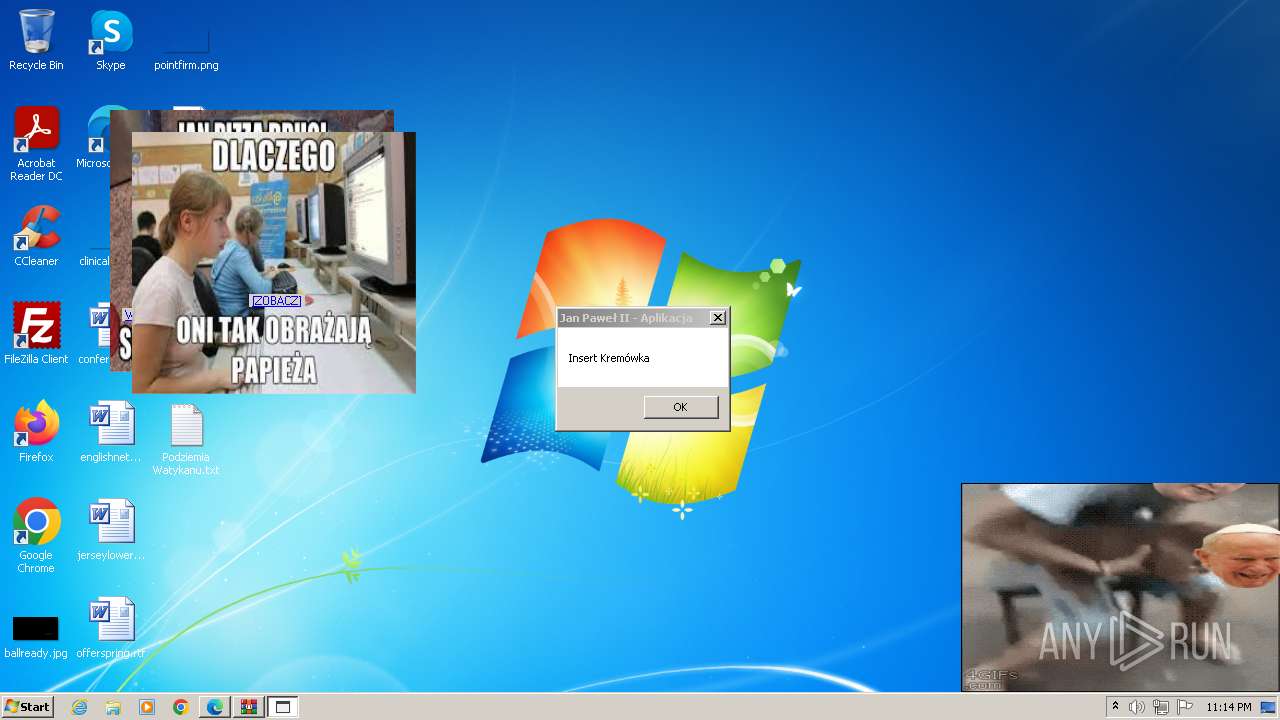Viewport: 1280px width, 720px height.
Task: Launch Windows Media Player from taskbar
Action: [147, 707]
